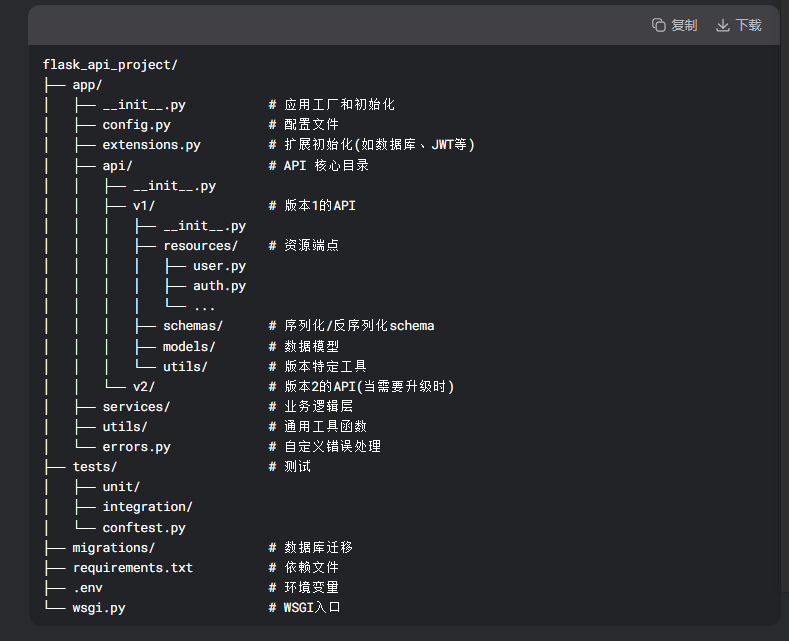
Task: Click utils/ with 通用工具函数 comment
Action: [x=125, y=427]
